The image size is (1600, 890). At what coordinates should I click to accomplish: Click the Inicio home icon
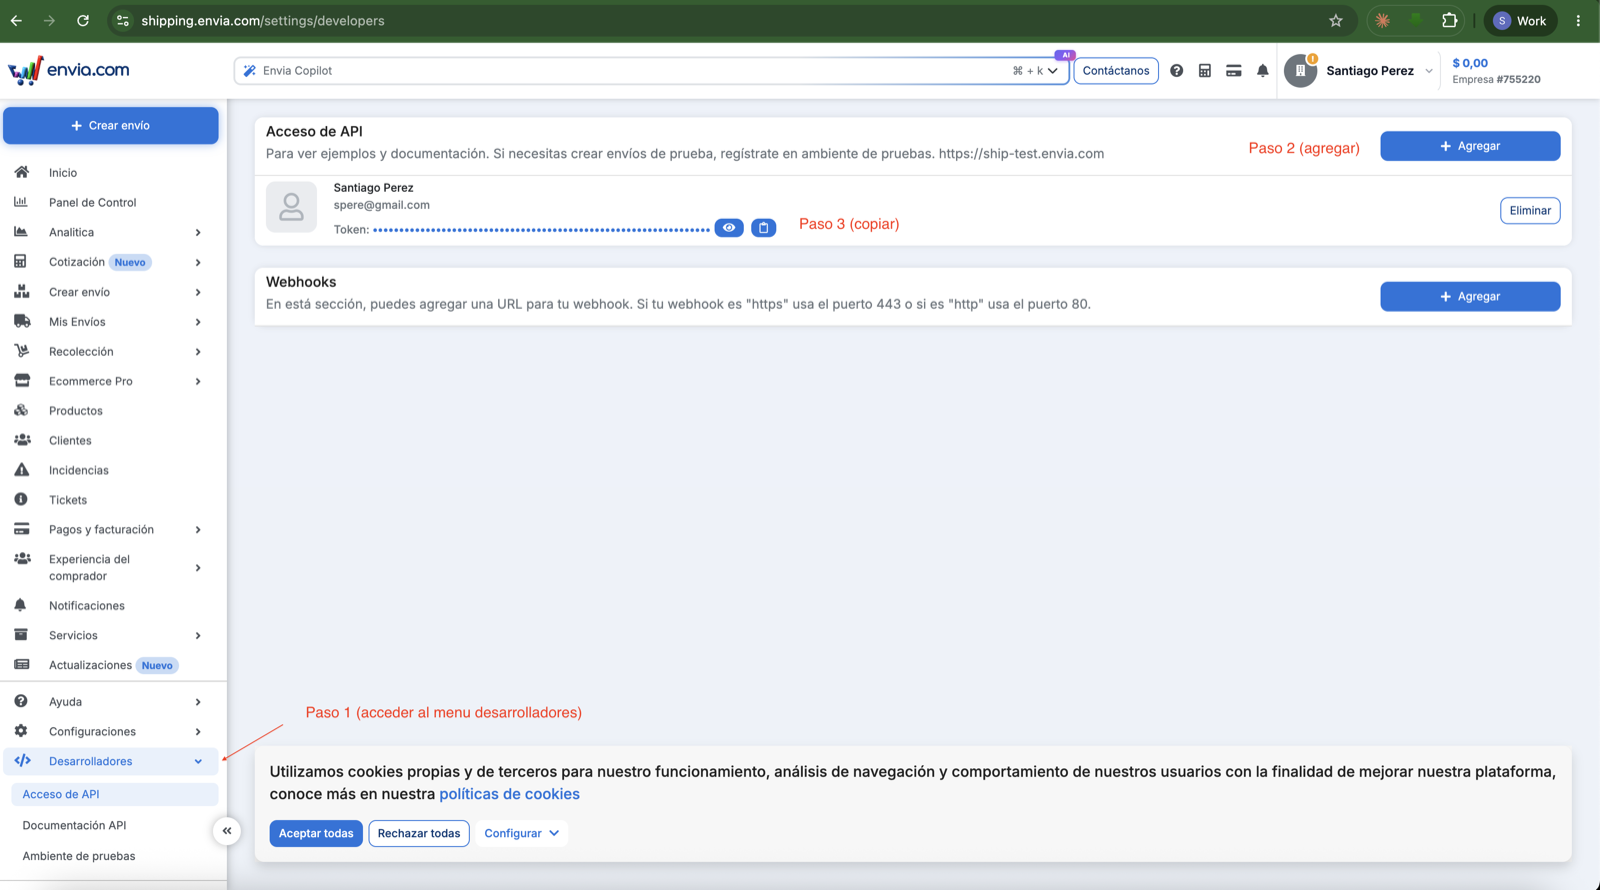tap(21, 172)
